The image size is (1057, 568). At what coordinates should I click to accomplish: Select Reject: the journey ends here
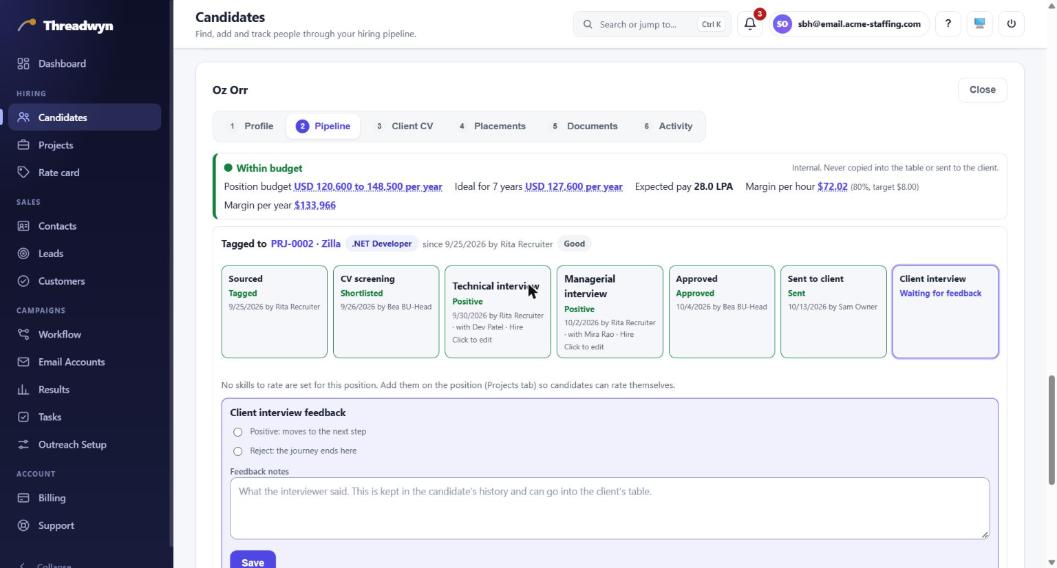237,451
